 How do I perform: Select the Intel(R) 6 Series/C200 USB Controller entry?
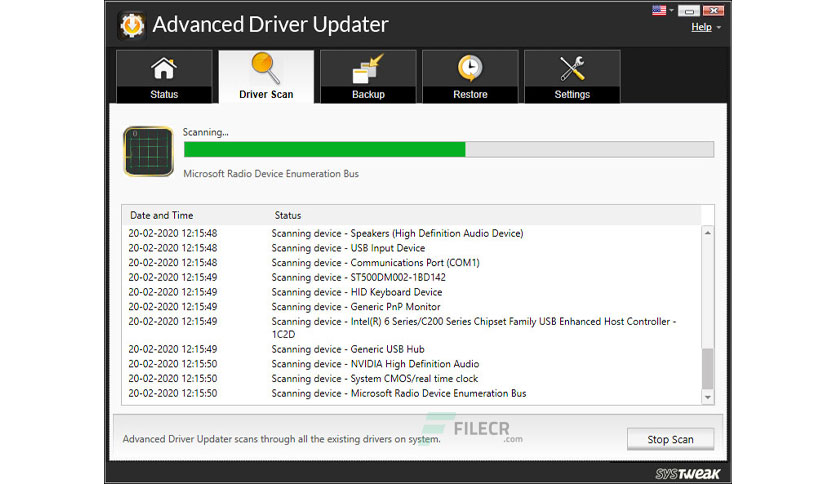point(412,328)
